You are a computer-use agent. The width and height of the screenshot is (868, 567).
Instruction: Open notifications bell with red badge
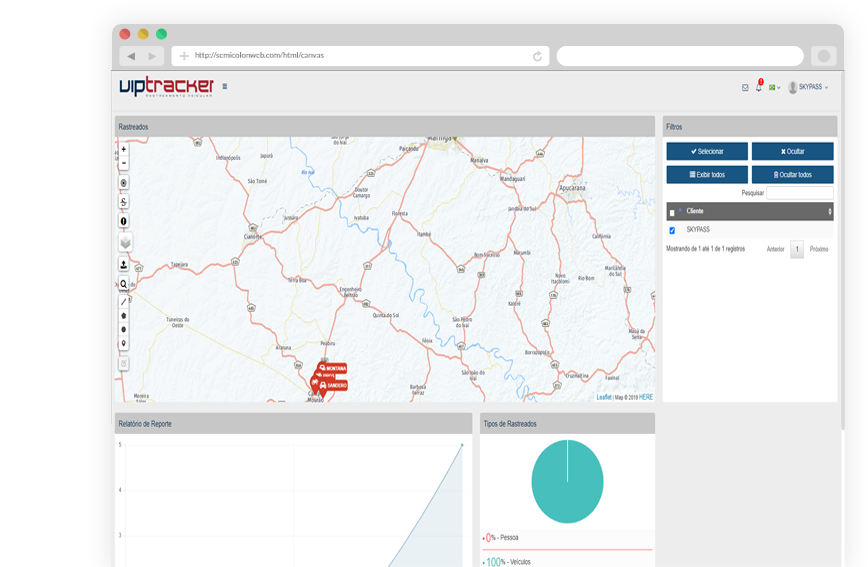[x=758, y=87]
